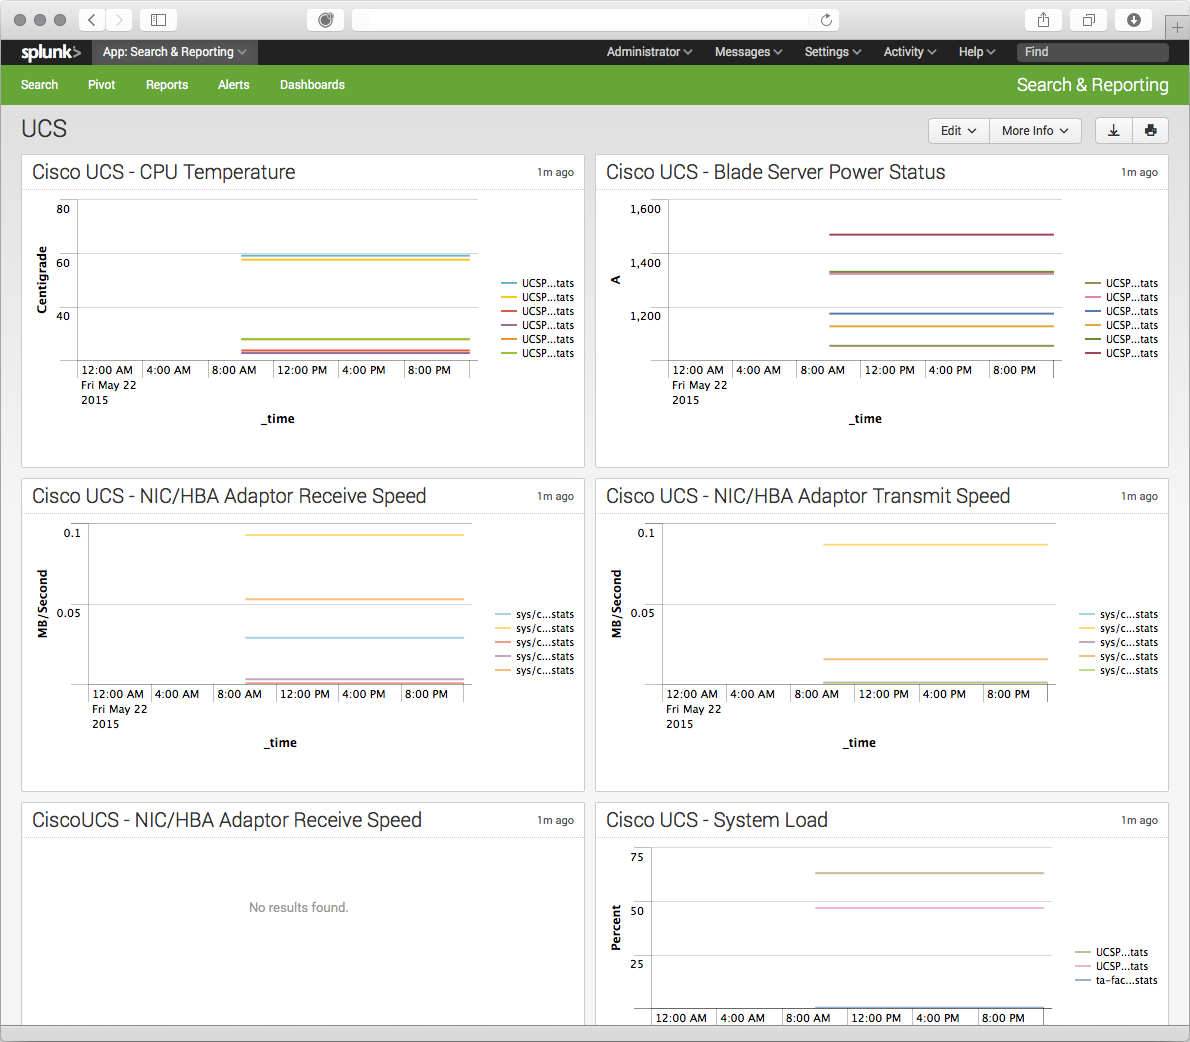
Task: Expand the Edit dropdown
Action: [x=959, y=131]
